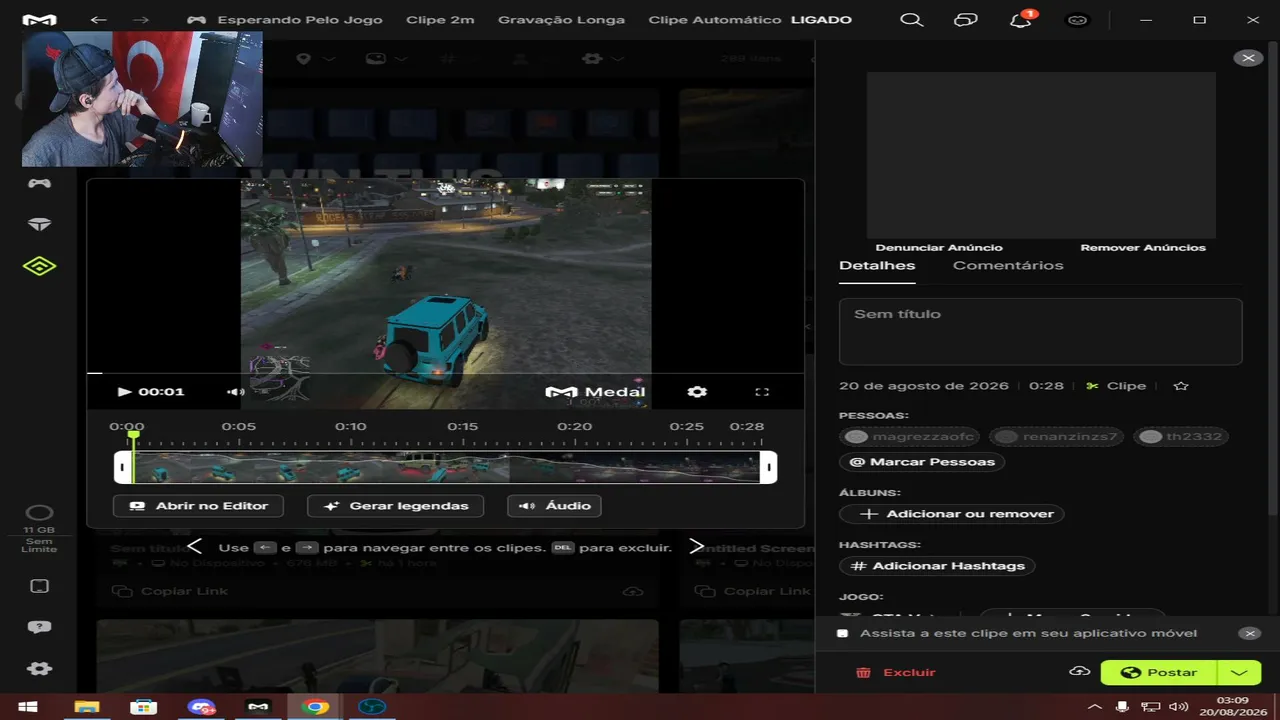
Task: Click the diamond premium icon in the sidebar
Action: (39, 224)
